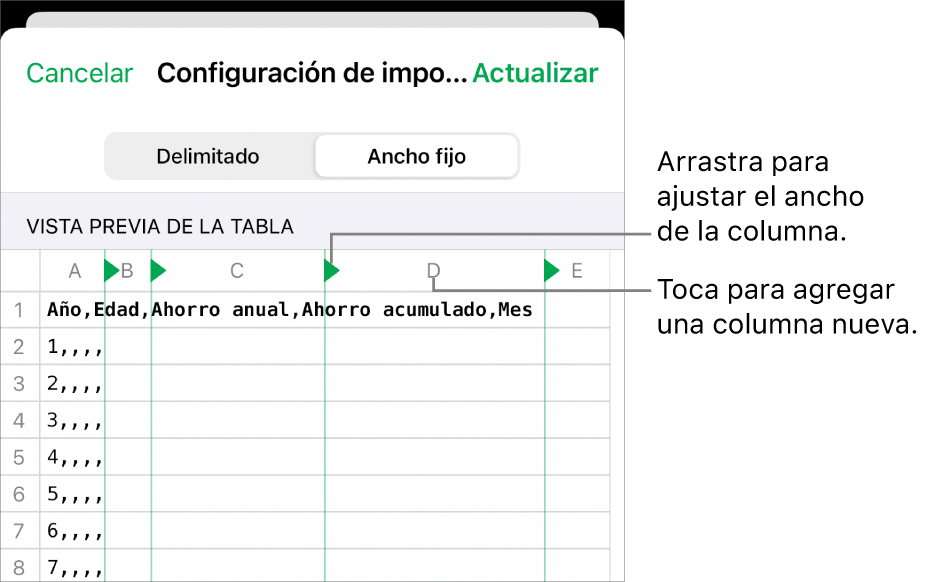
Task: Tap column header D to add new column
Action: point(433,270)
